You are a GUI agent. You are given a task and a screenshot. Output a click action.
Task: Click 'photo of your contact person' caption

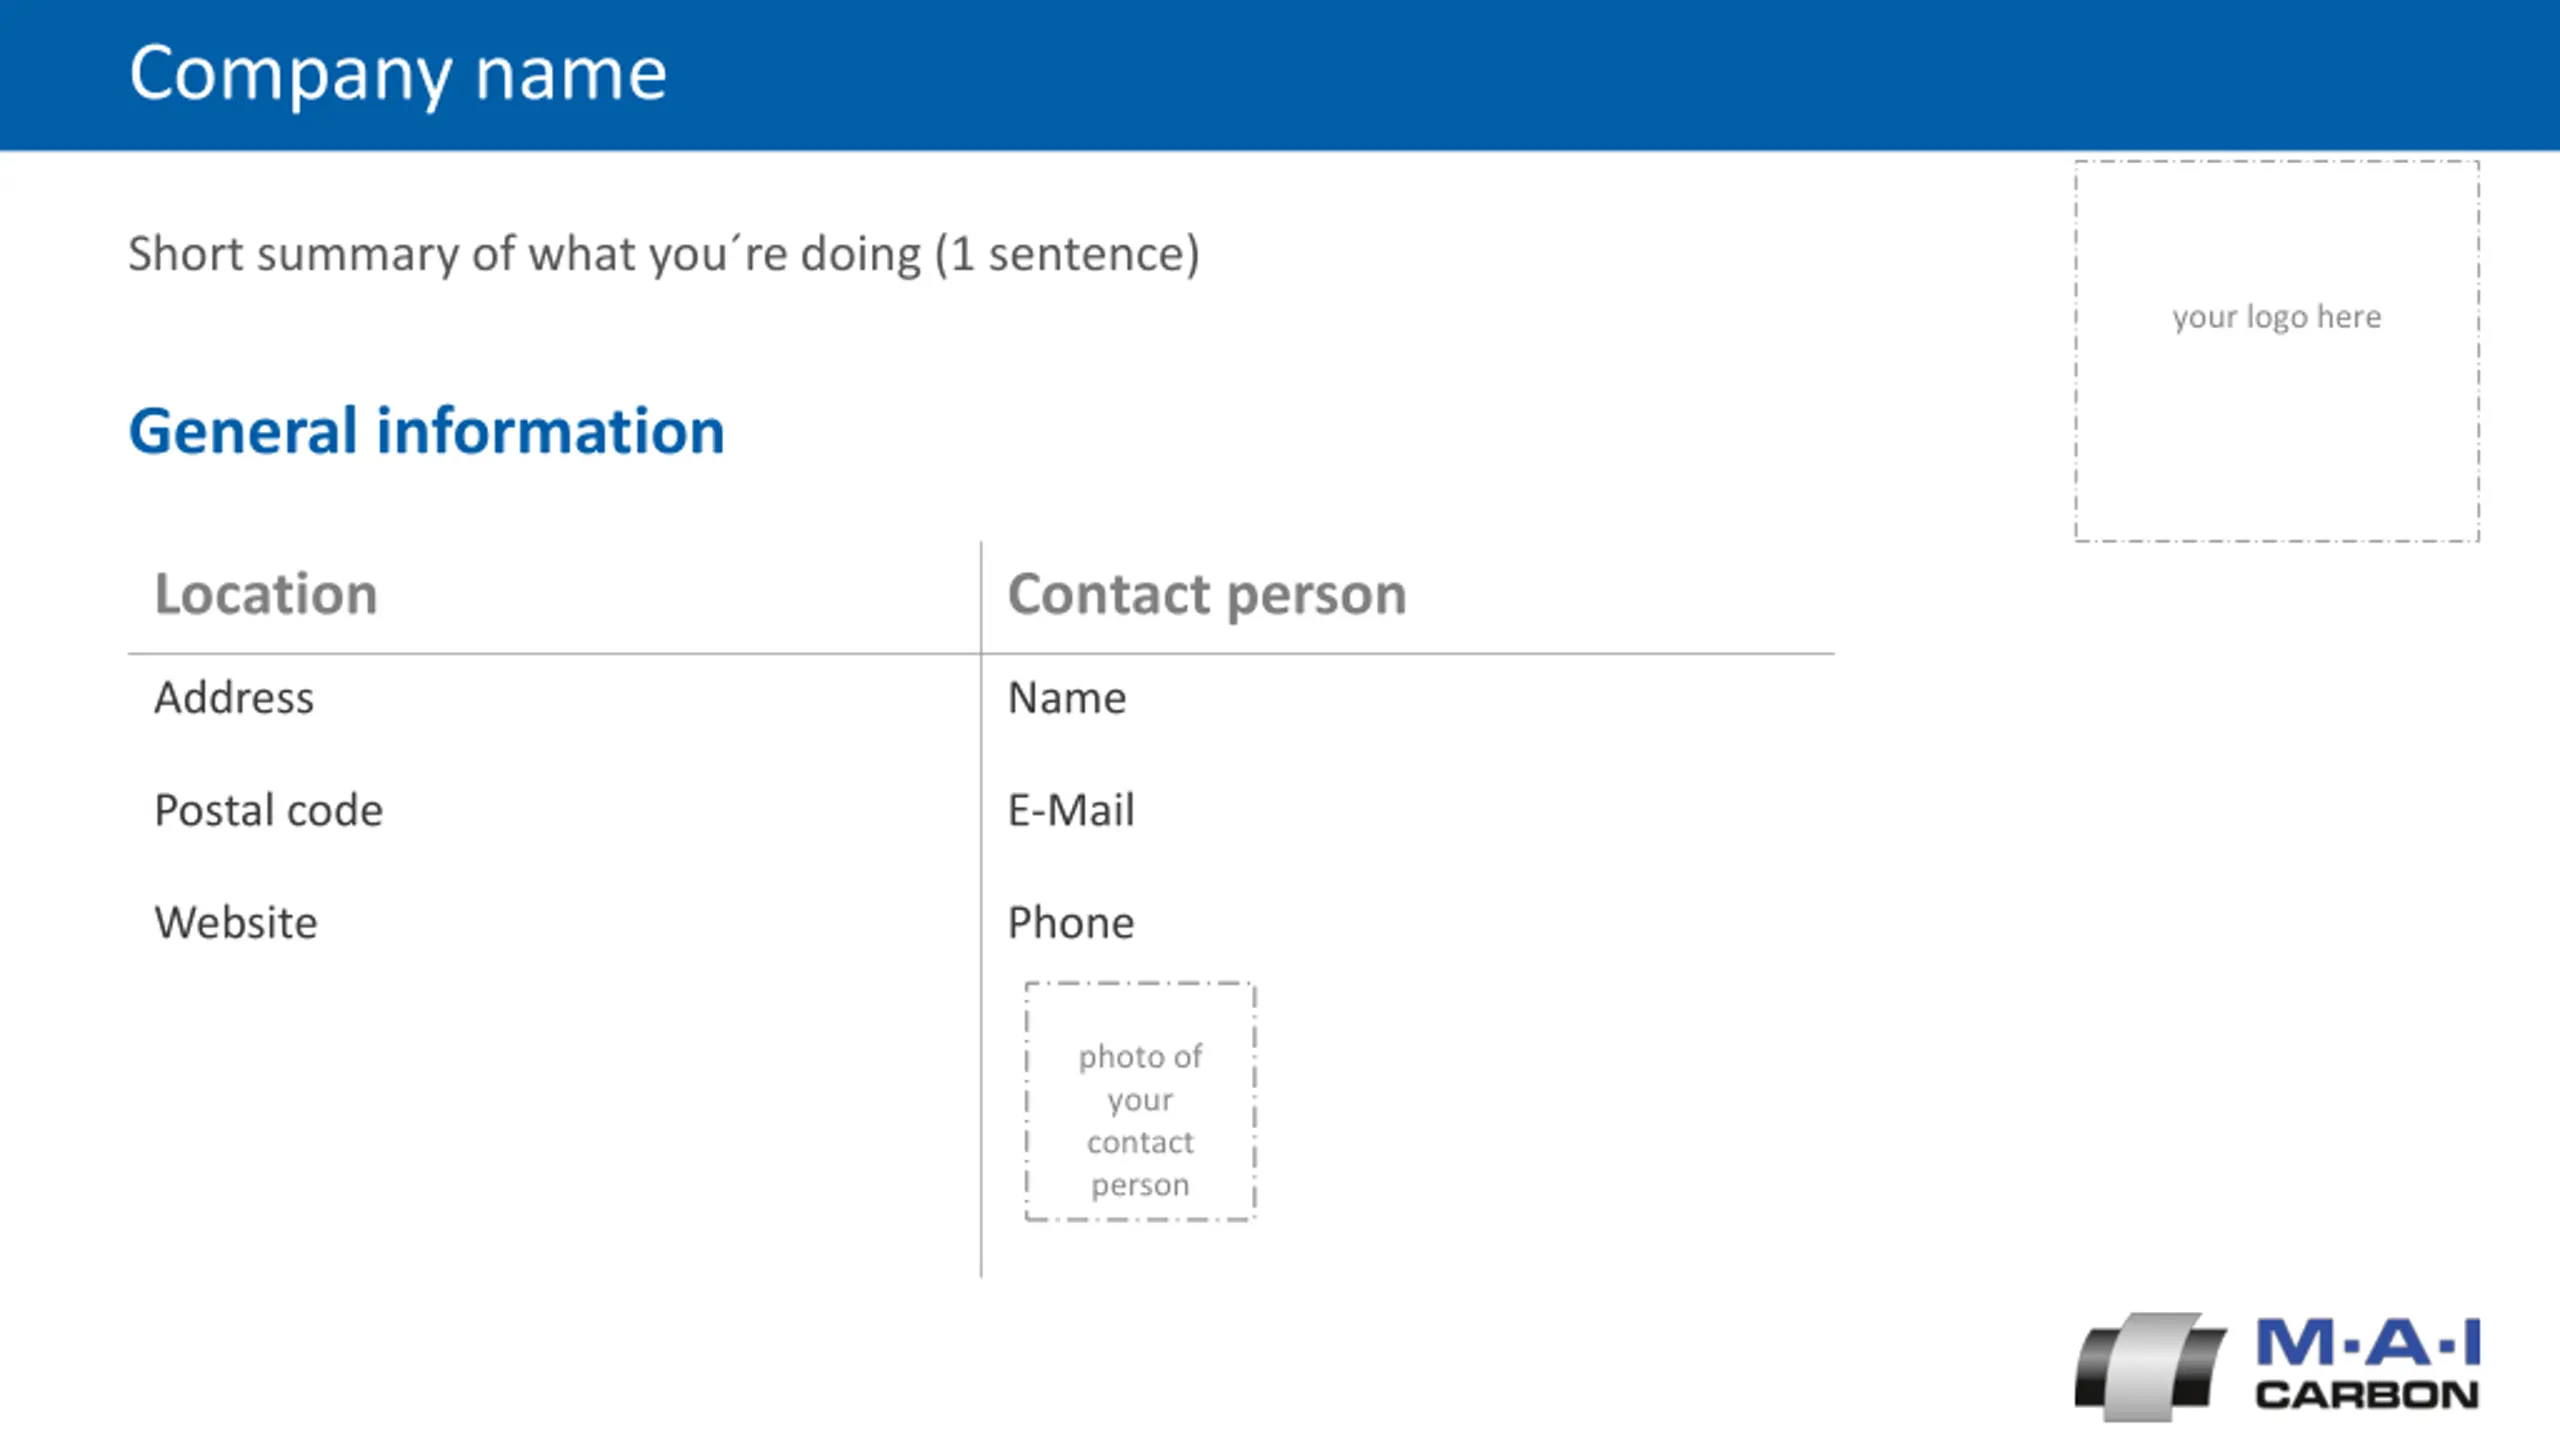1140,1120
